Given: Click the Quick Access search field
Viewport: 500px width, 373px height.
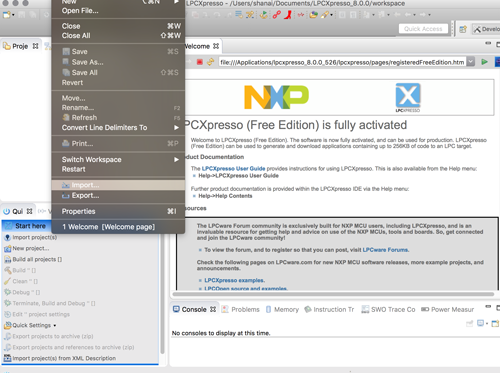Looking at the screenshot, I should point(423,29).
